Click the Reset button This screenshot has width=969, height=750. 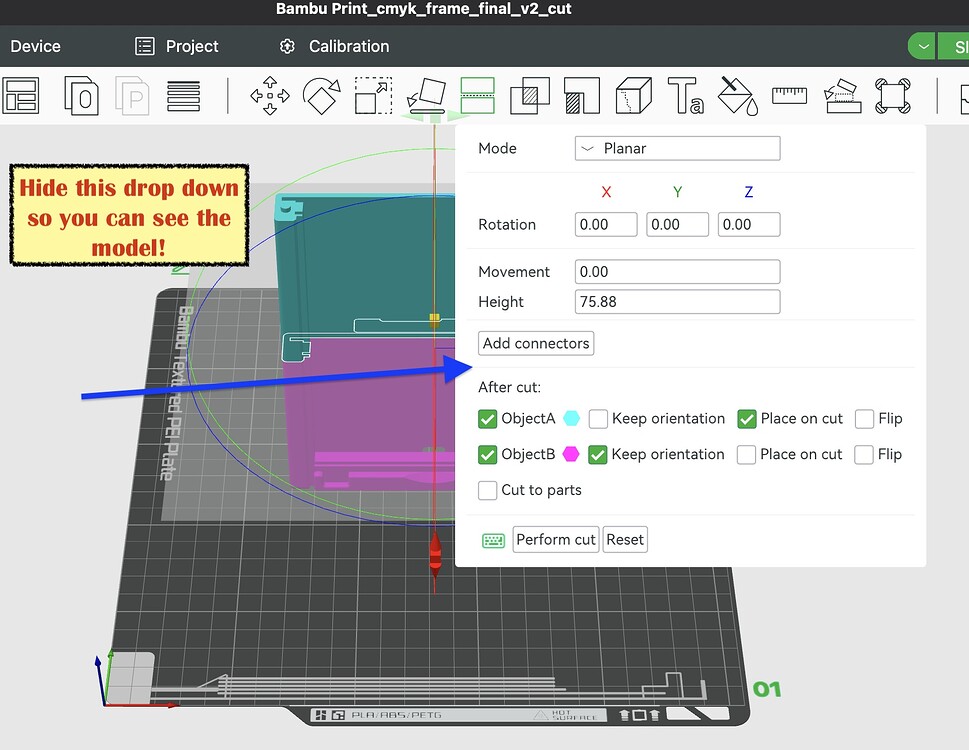[625, 539]
